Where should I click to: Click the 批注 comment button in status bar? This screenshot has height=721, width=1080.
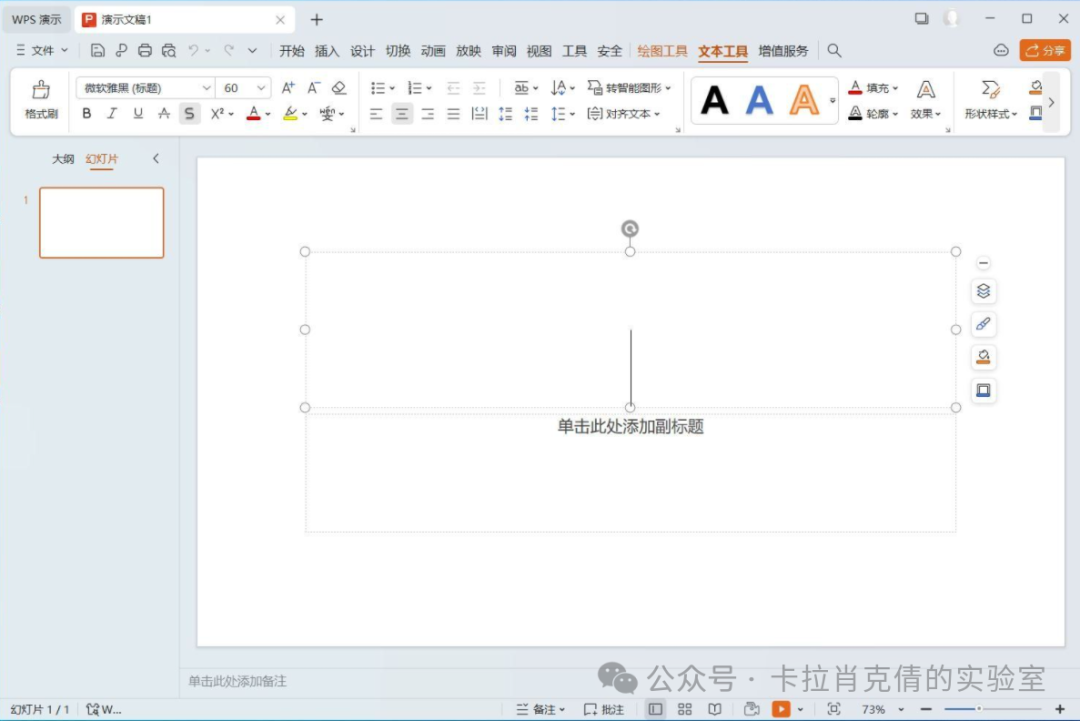tap(604, 709)
